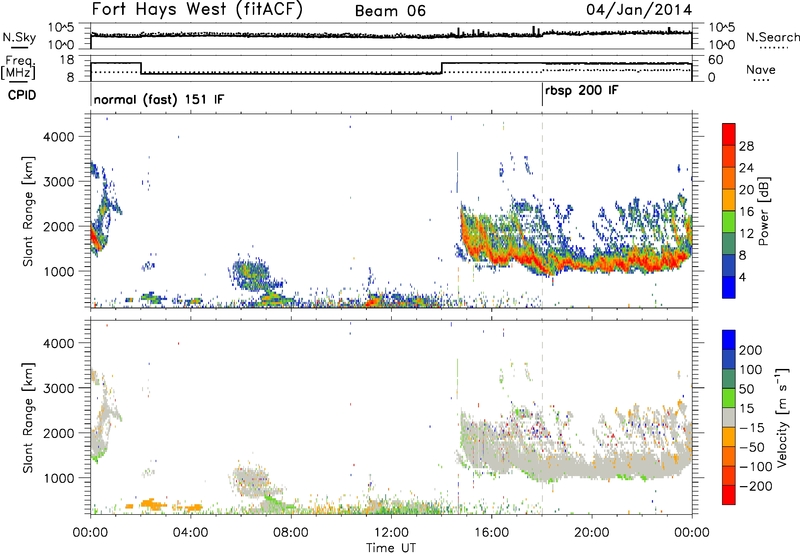Click the 'Freq. [MHz]' axis label
This screenshot has height=554, width=800.
18,67
